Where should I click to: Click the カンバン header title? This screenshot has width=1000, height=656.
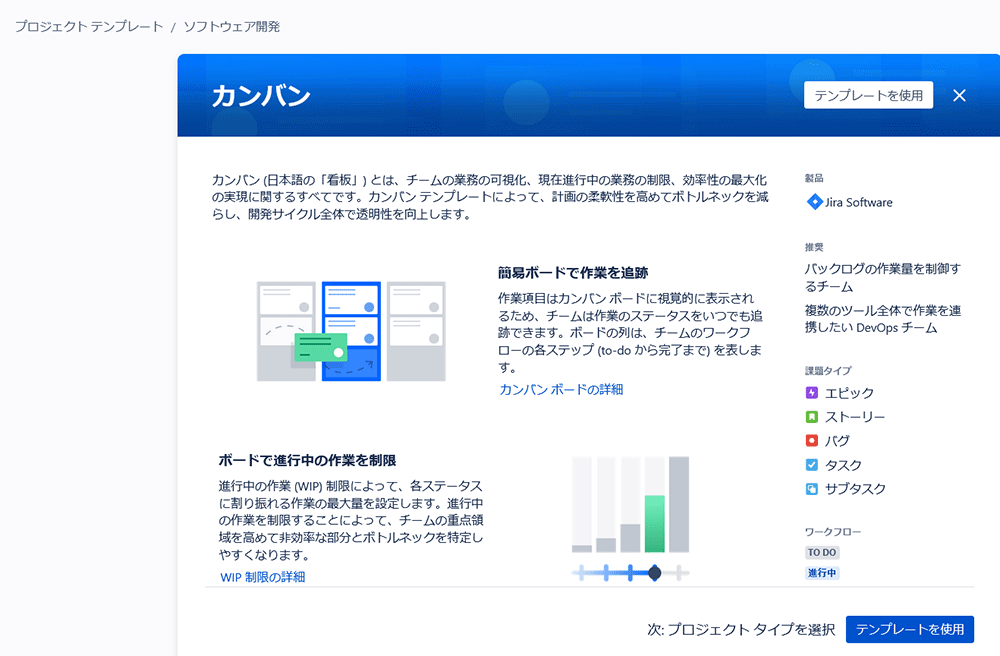point(261,96)
